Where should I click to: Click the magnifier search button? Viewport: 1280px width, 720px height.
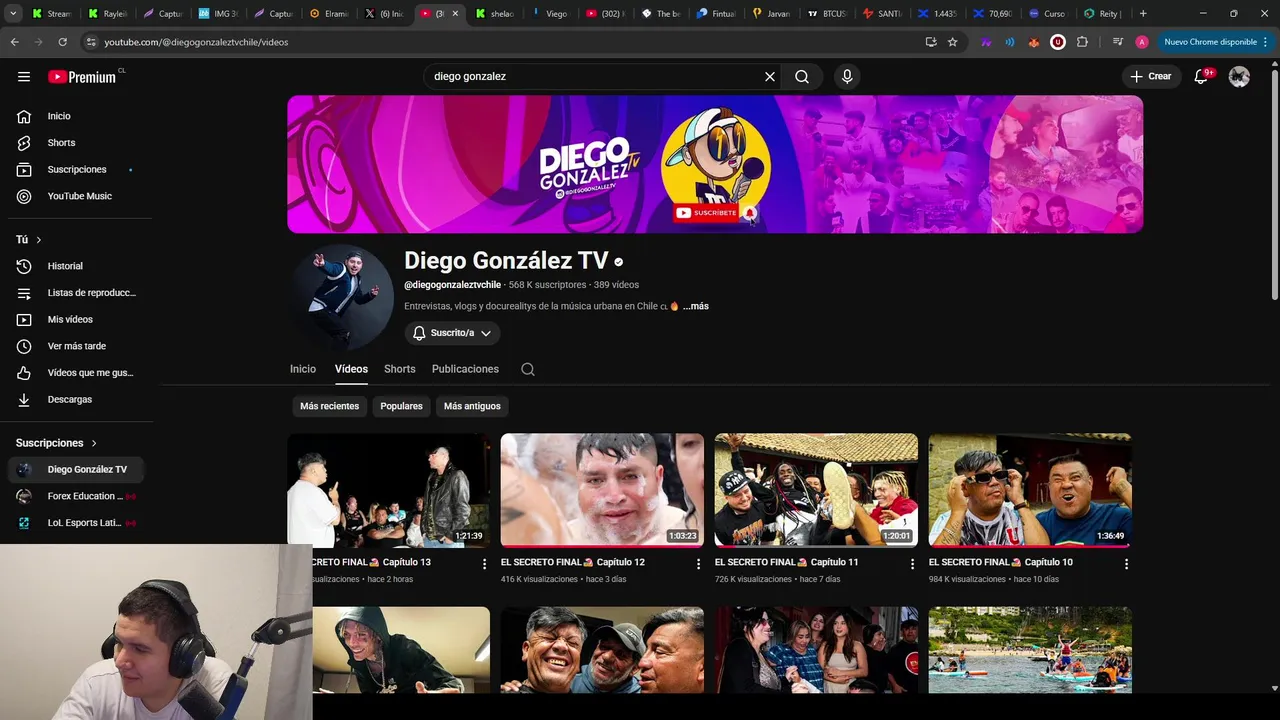click(802, 77)
